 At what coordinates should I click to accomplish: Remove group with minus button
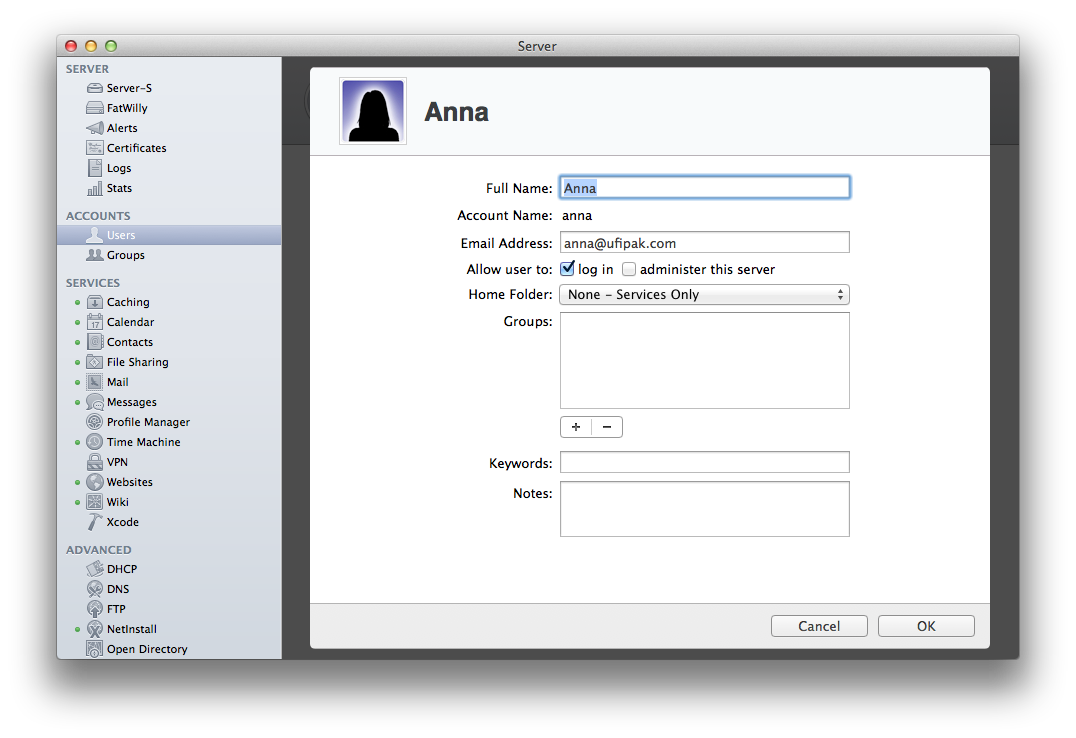(607, 427)
